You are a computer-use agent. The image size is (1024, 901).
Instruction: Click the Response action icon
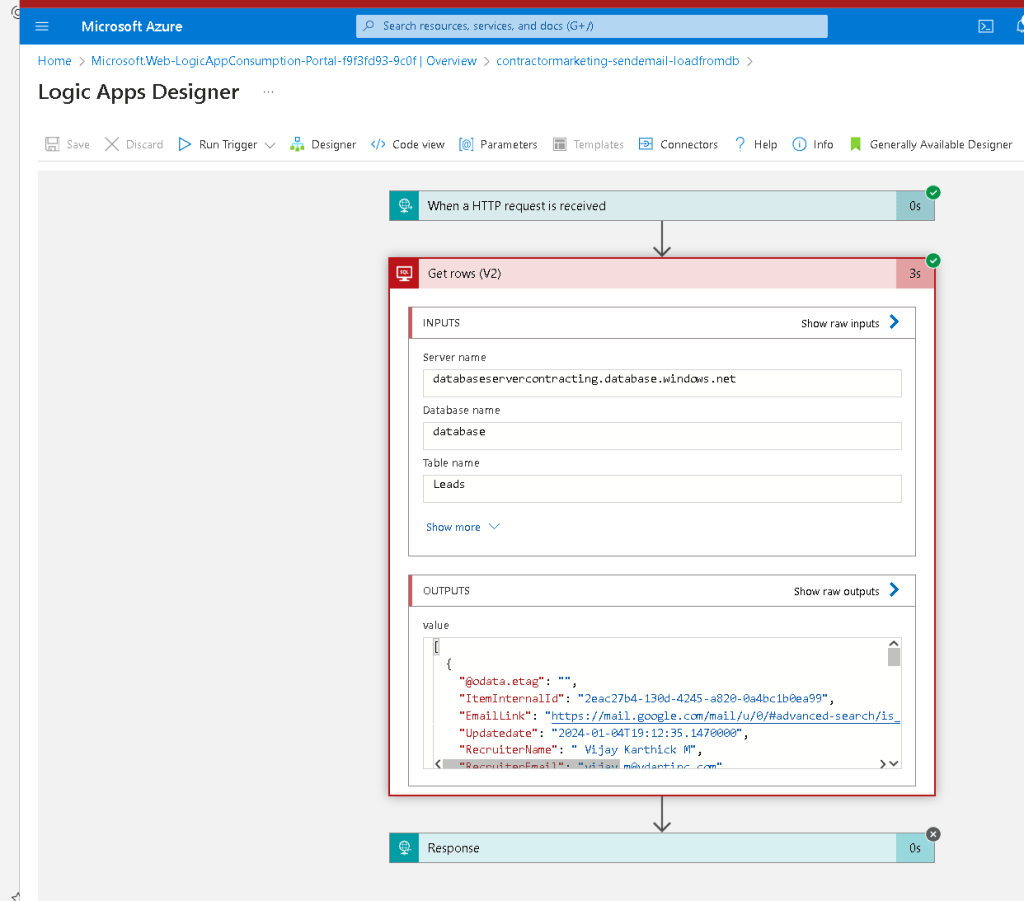tap(404, 847)
